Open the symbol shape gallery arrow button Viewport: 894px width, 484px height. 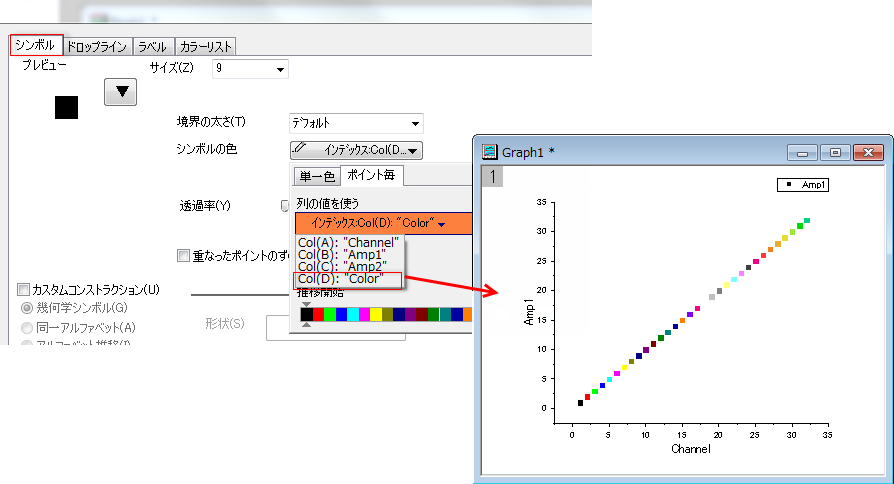pos(120,92)
